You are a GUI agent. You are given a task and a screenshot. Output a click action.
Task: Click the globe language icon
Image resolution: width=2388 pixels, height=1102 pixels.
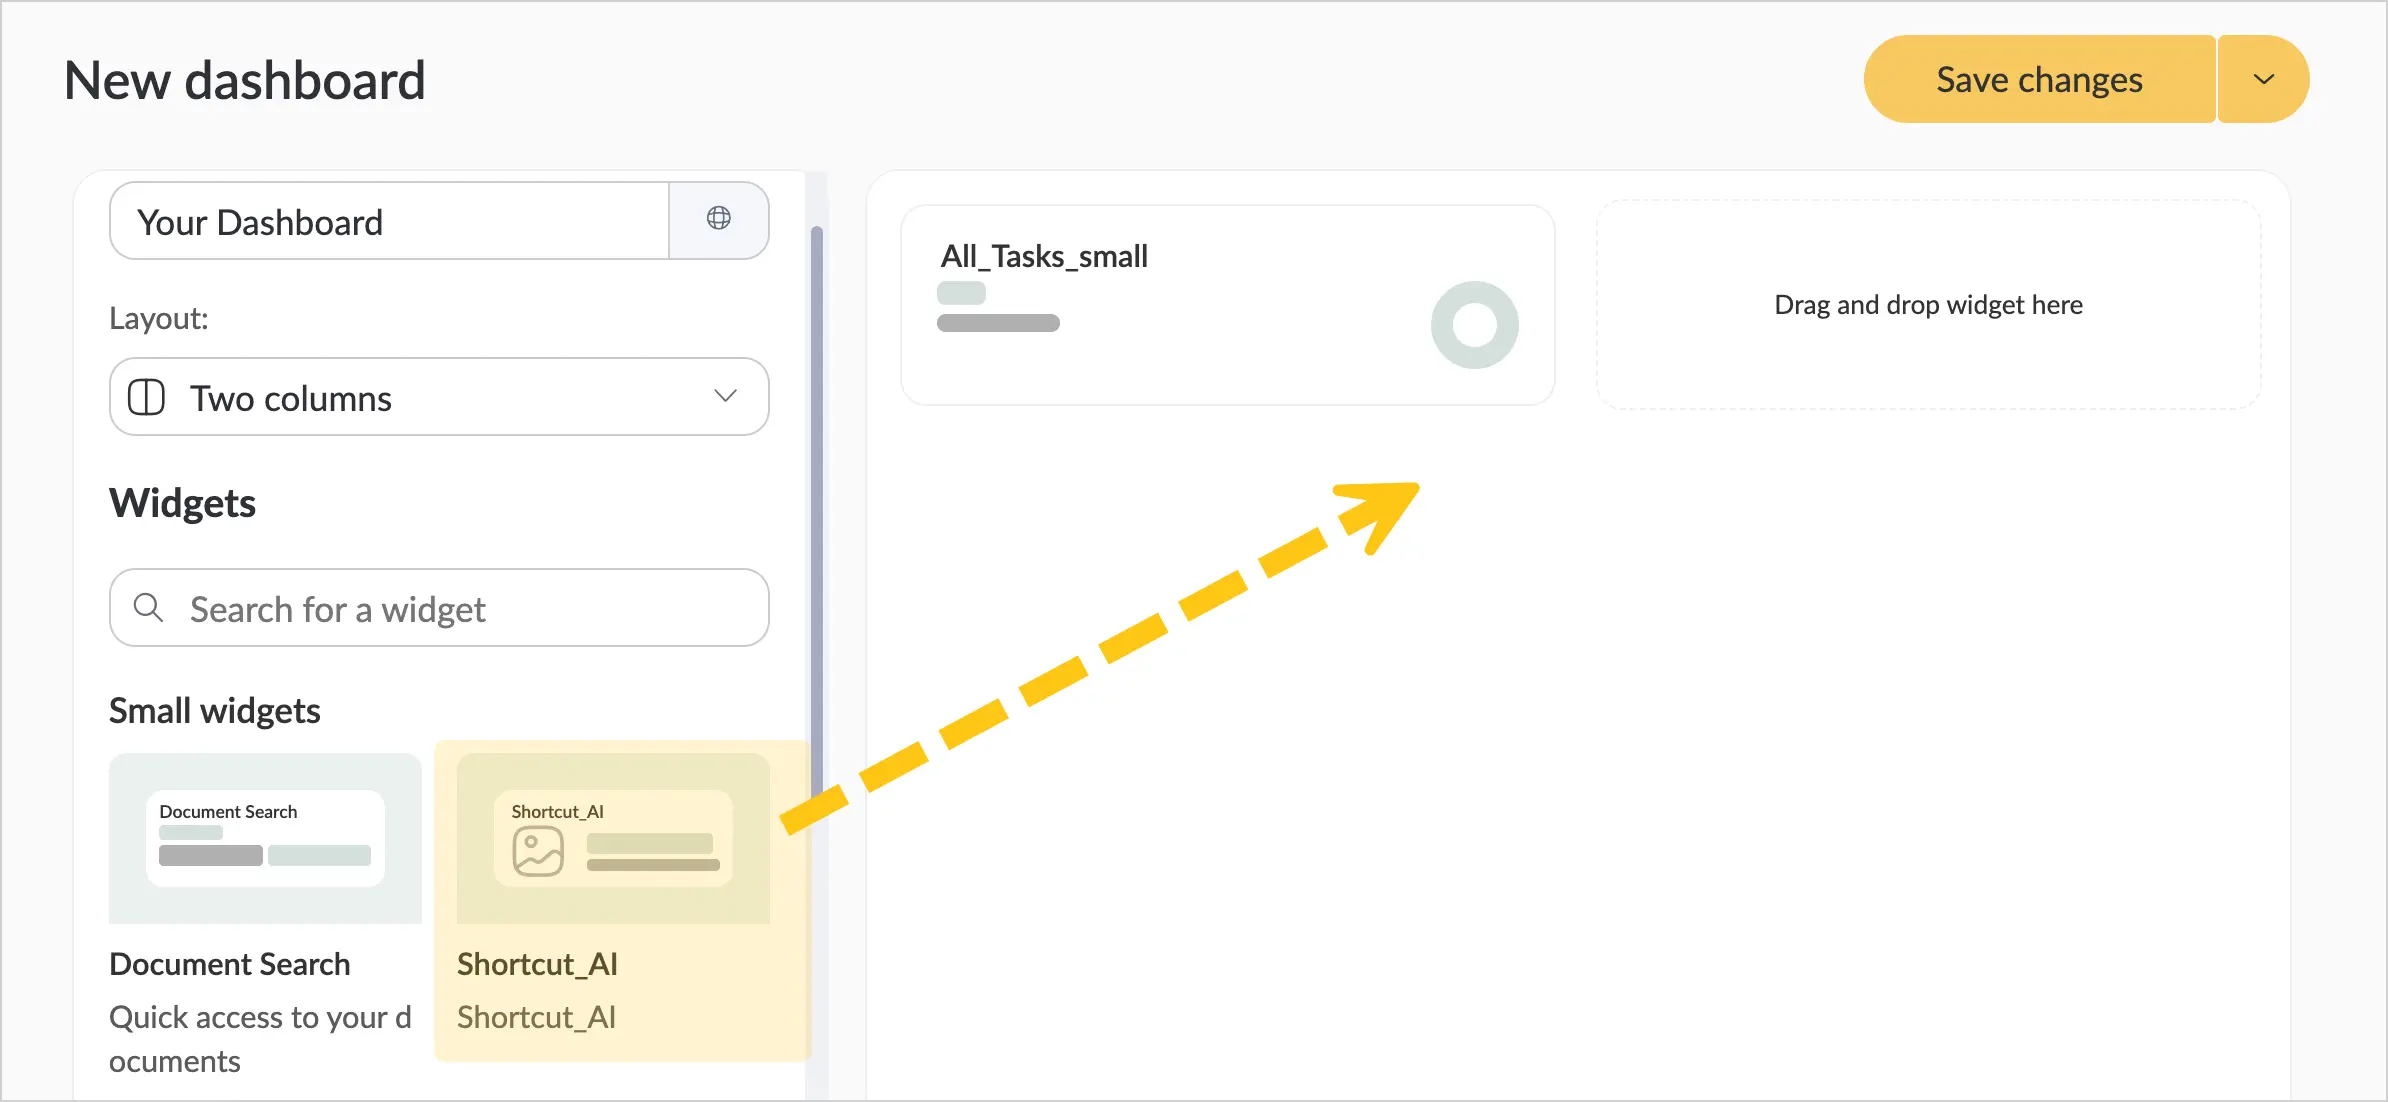pyautogui.click(x=718, y=219)
